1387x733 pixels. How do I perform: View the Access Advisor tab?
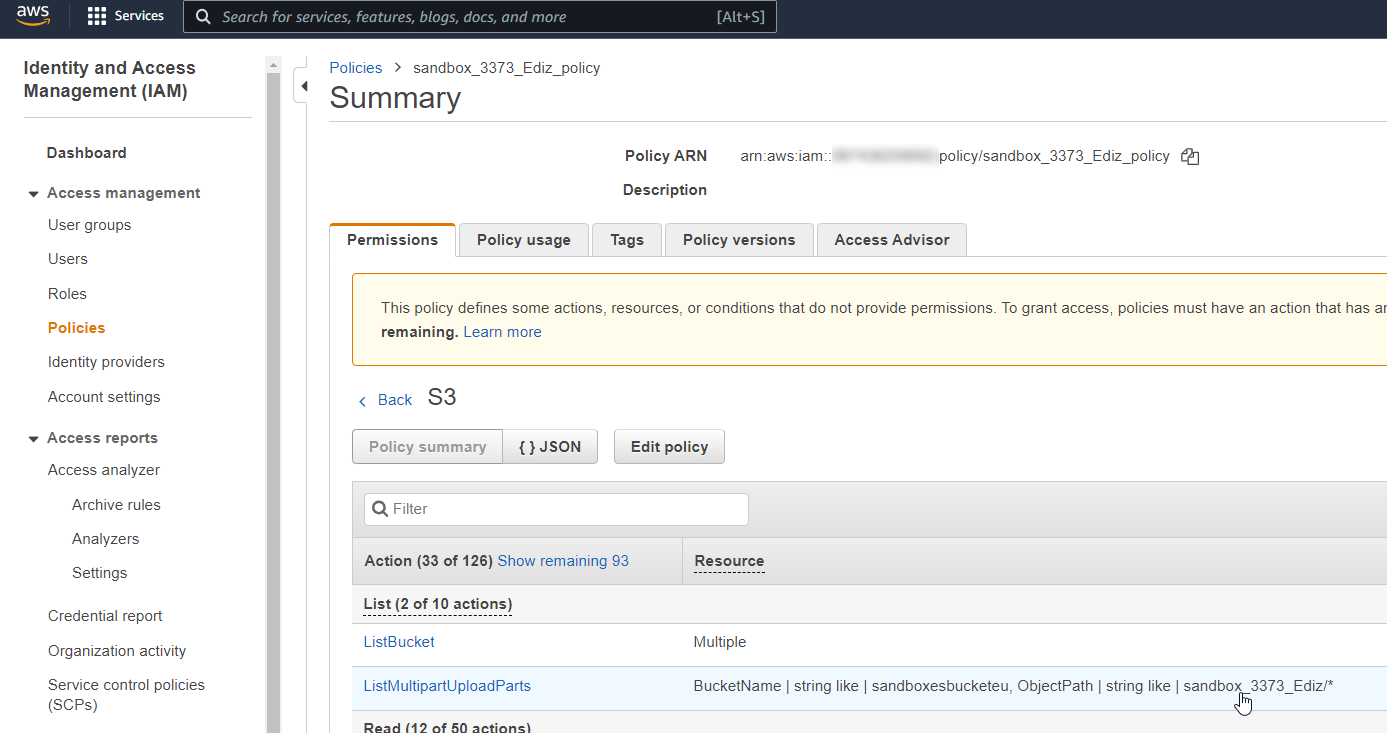[x=891, y=240]
